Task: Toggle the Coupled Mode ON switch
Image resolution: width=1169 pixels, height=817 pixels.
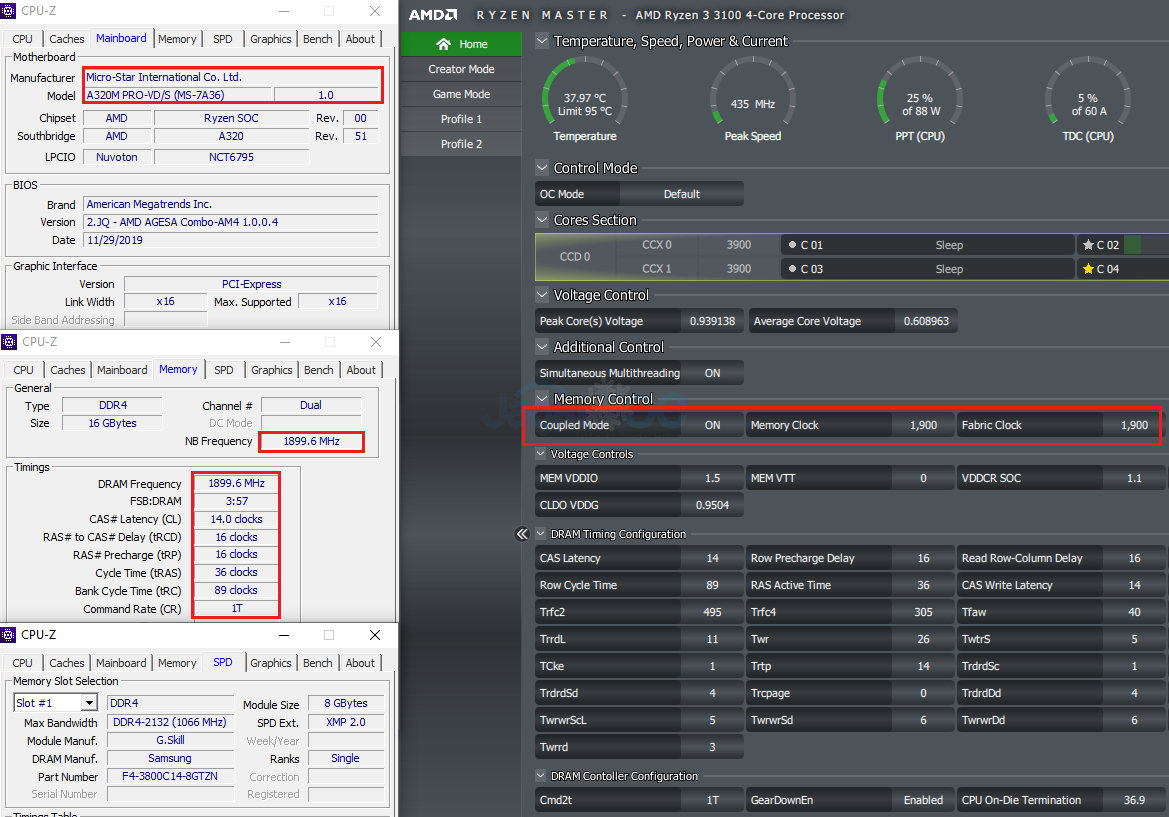Action: 712,425
